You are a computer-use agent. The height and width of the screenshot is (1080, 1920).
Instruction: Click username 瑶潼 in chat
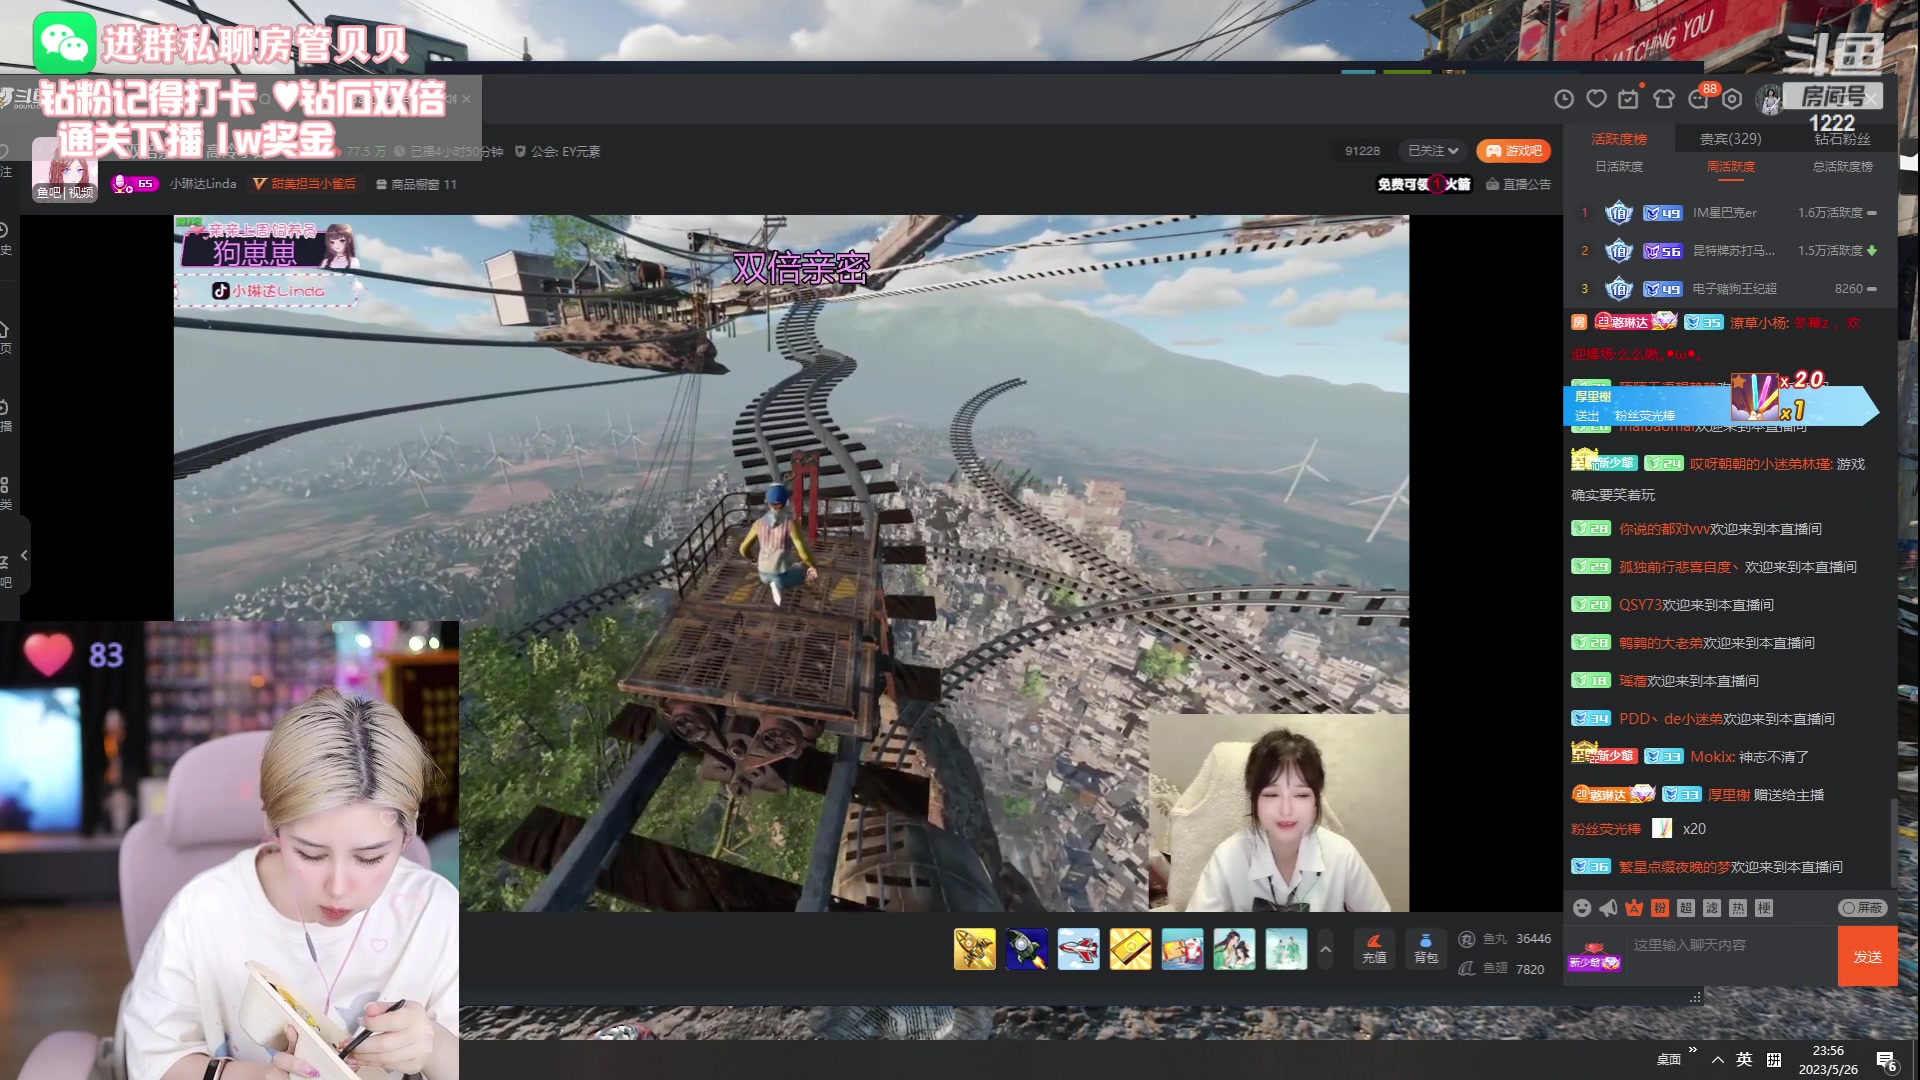point(1633,681)
